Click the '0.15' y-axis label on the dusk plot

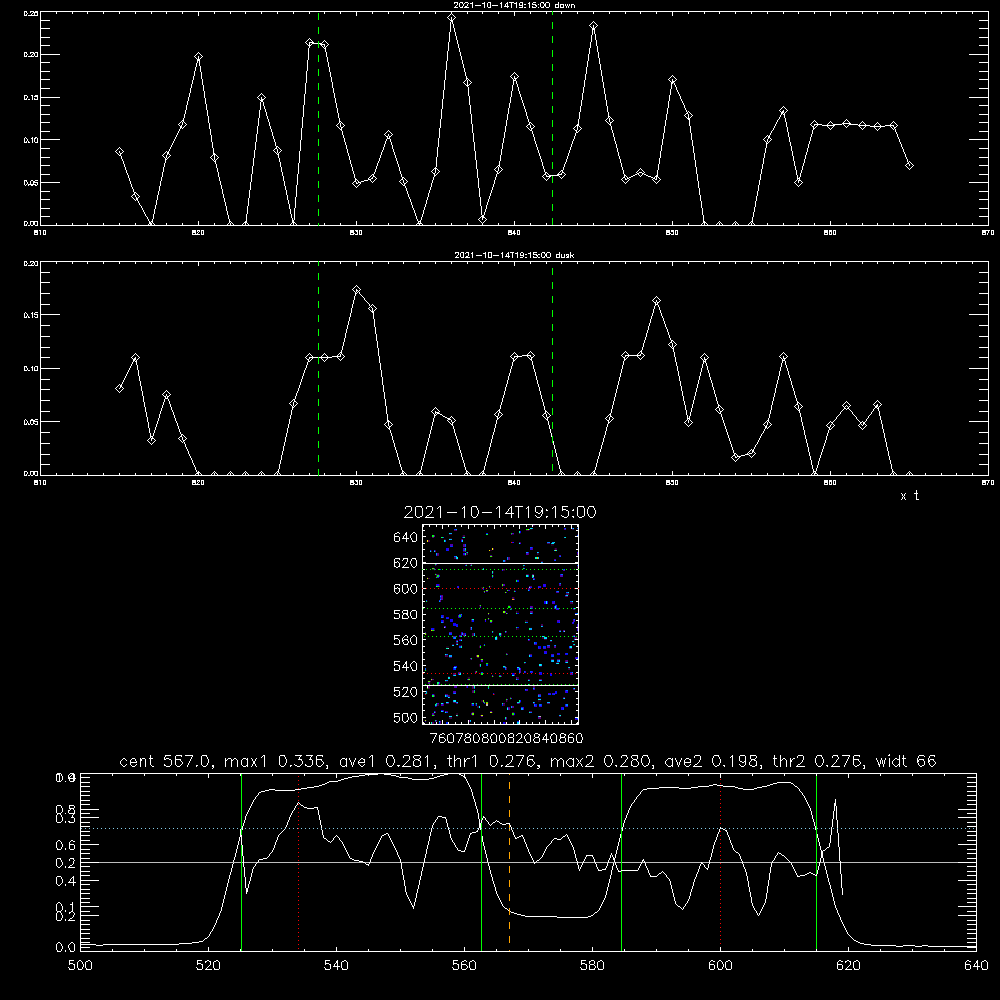(x=31, y=315)
